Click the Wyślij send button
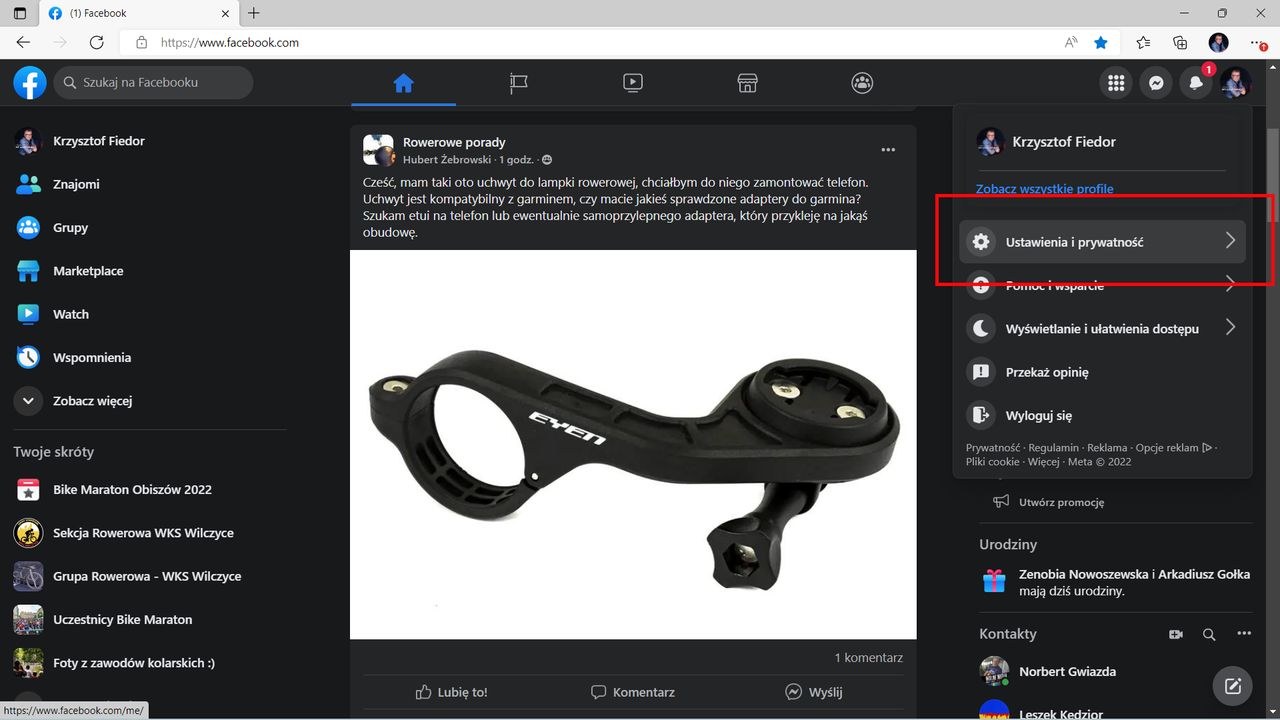This screenshot has width=1280, height=720. coord(814,692)
